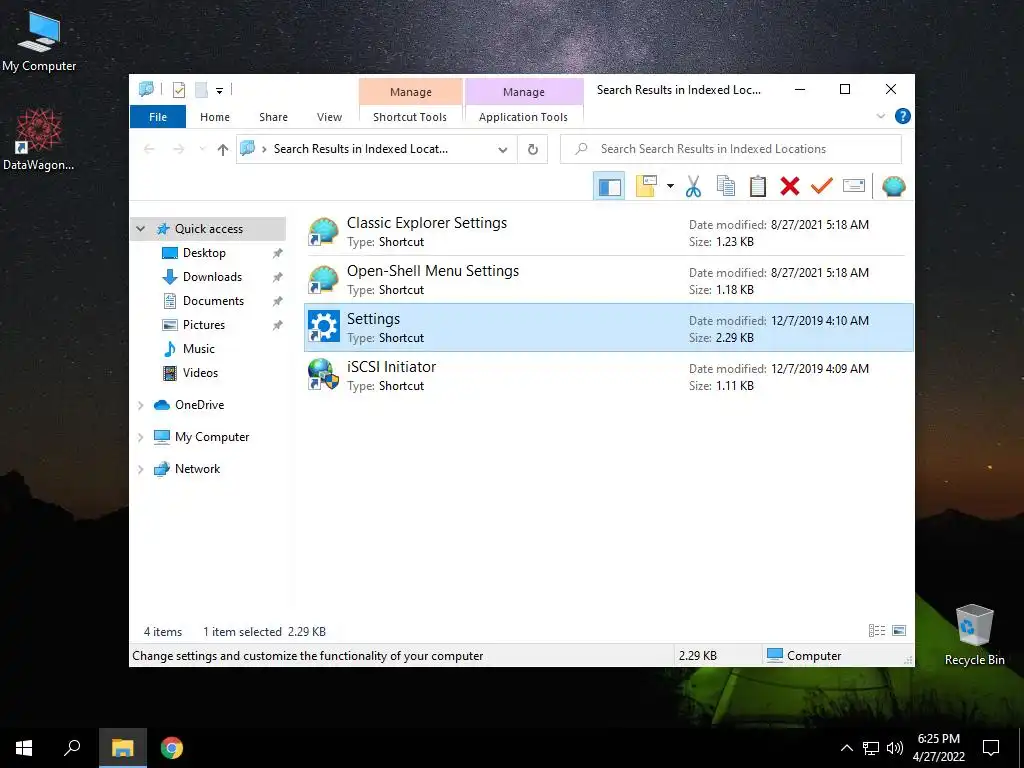Select the iSCSI Initiator result
The width and height of the screenshot is (1024, 768).
(609, 376)
